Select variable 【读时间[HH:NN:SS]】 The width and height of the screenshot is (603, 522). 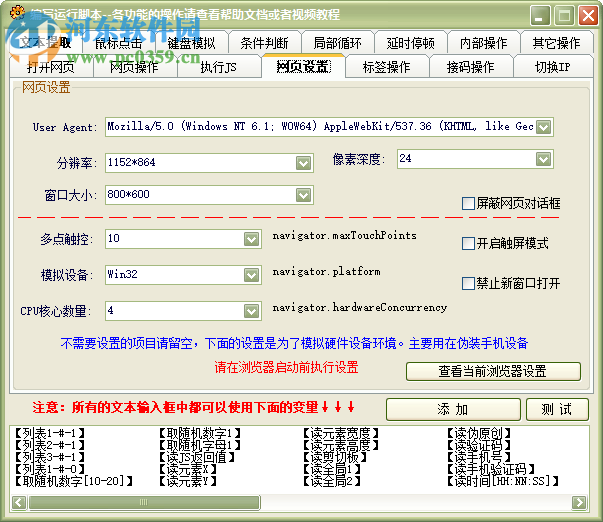click(503, 481)
